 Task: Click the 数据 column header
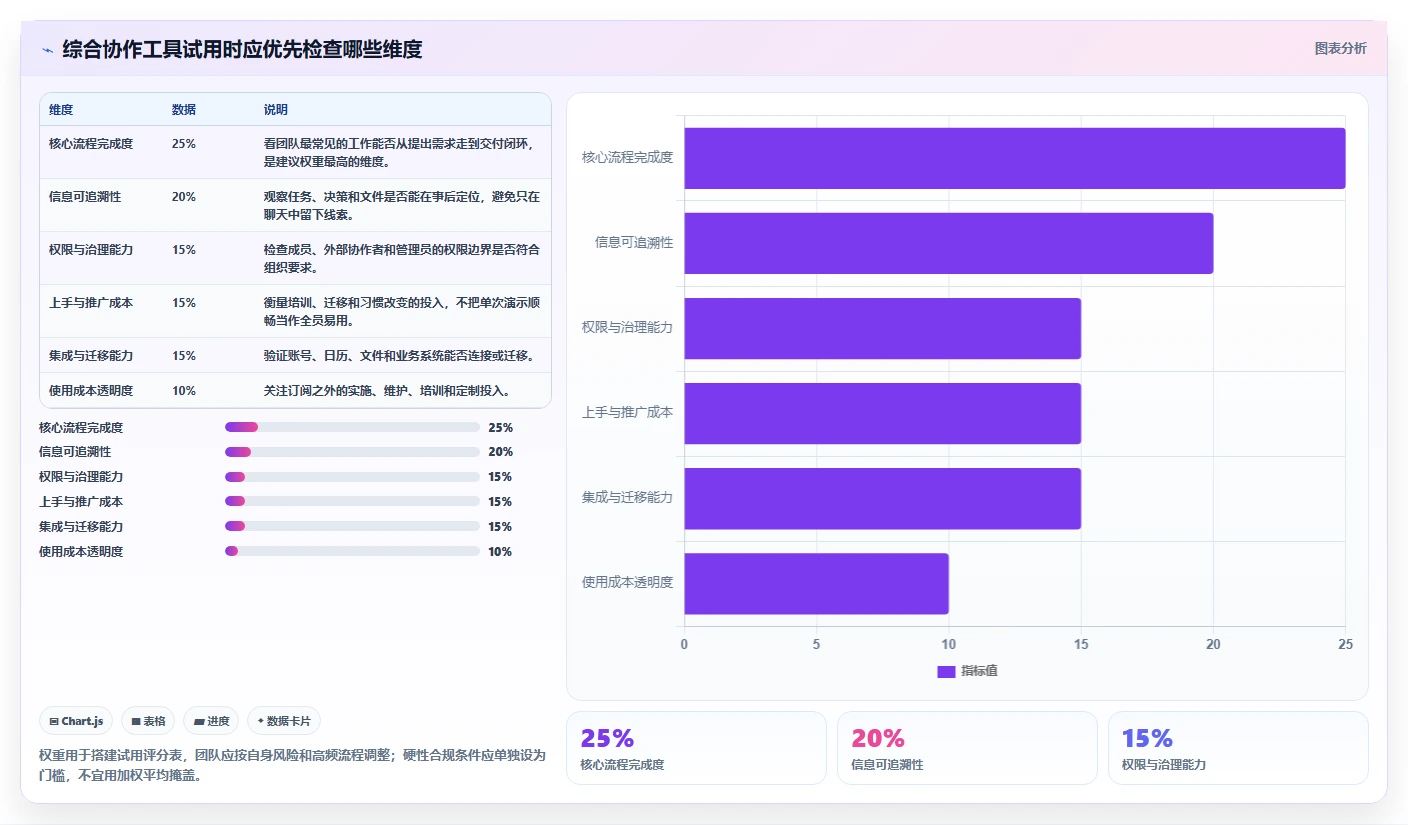tap(184, 110)
